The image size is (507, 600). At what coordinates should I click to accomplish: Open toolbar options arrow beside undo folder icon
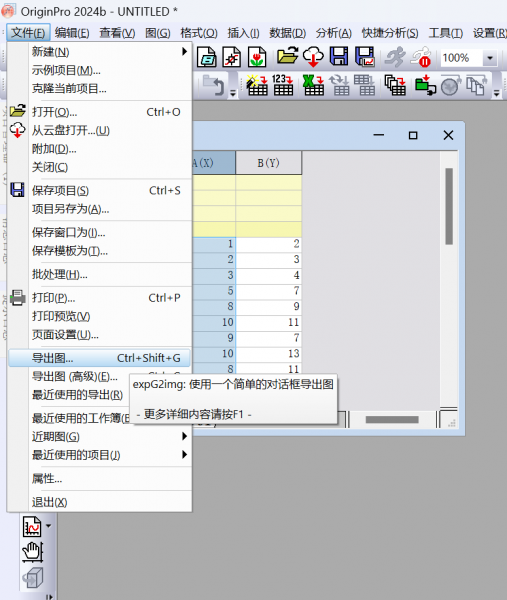coord(233,93)
